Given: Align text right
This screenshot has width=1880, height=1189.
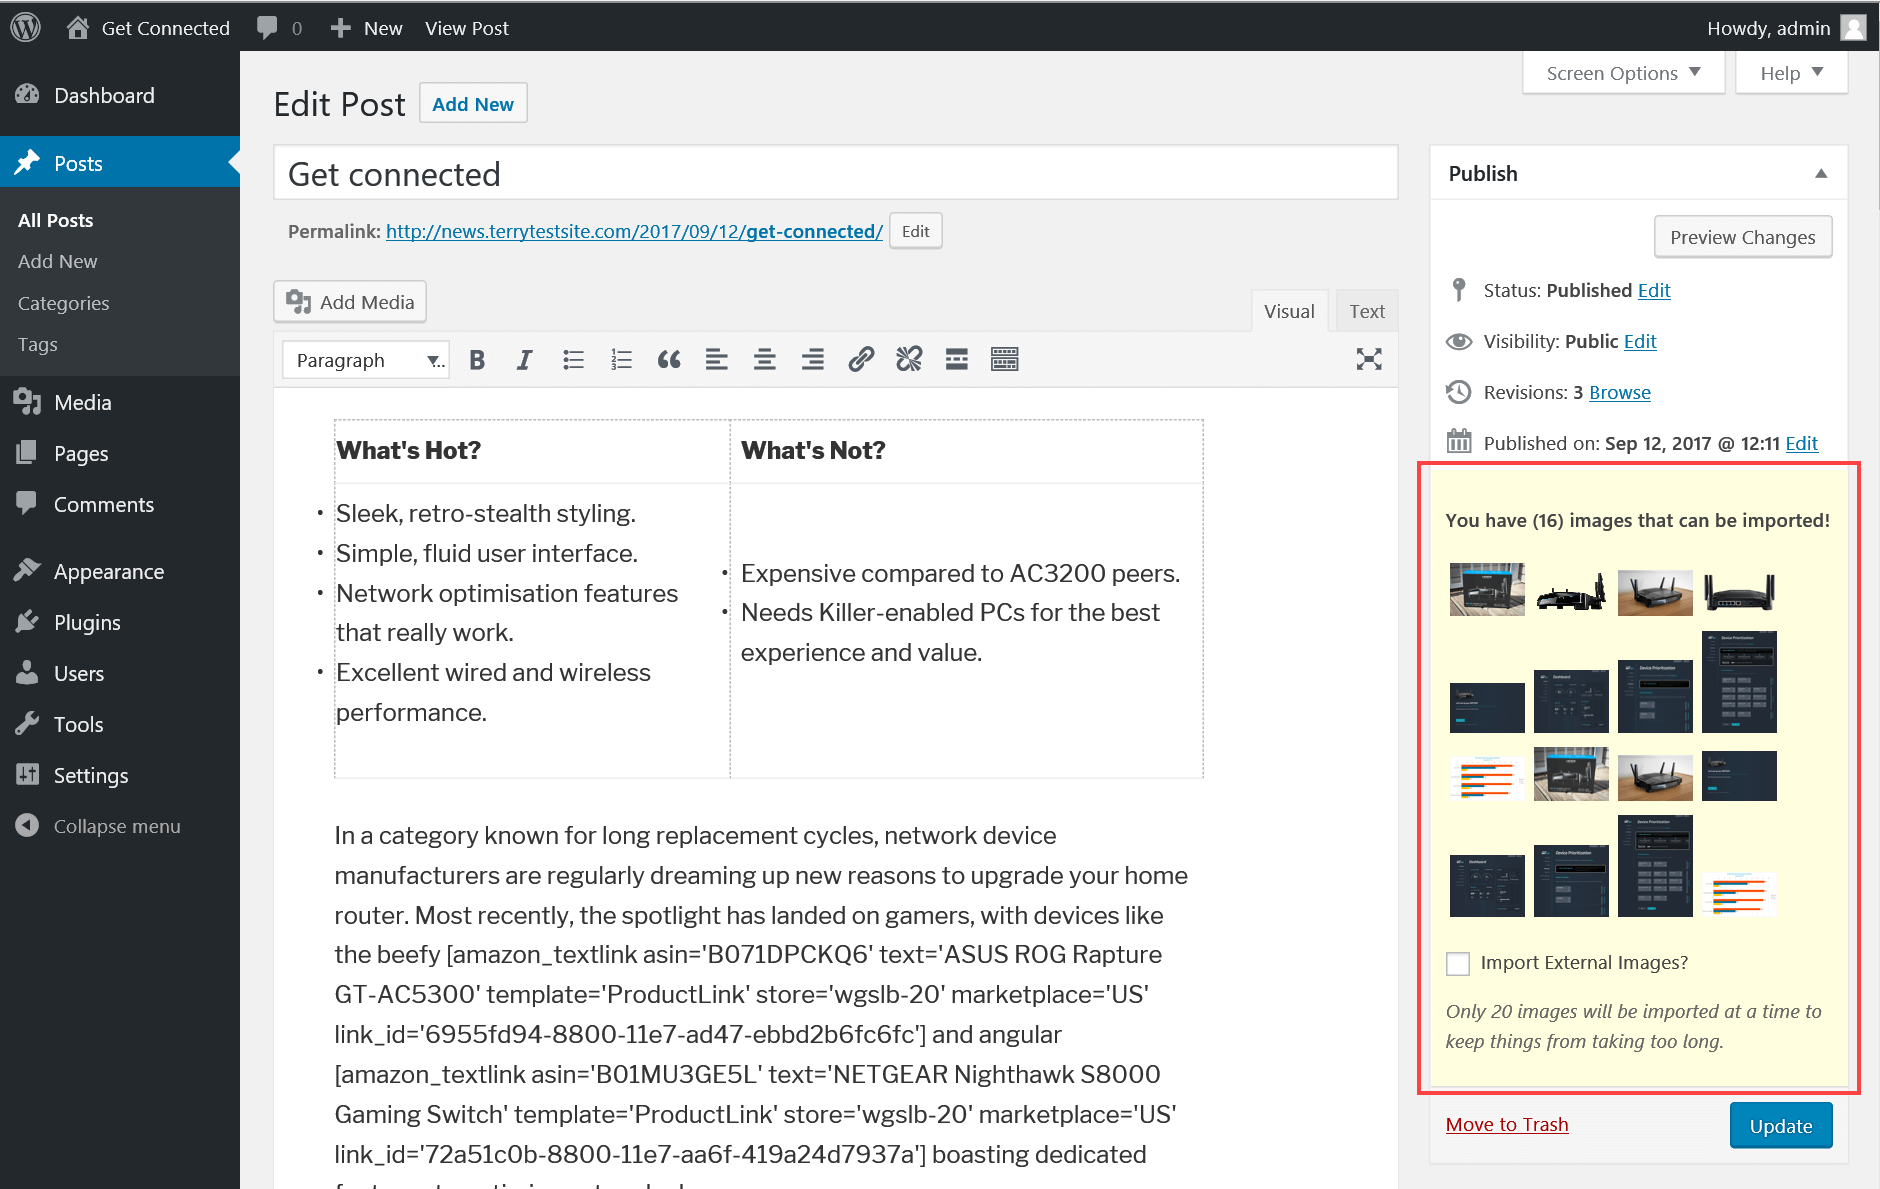Looking at the screenshot, I should pos(813,360).
